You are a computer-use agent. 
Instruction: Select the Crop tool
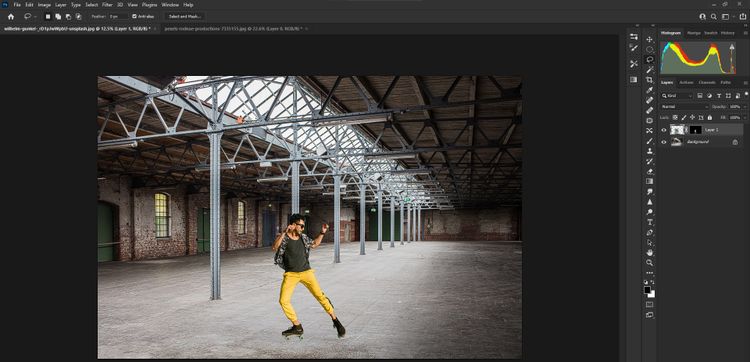(649, 80)
